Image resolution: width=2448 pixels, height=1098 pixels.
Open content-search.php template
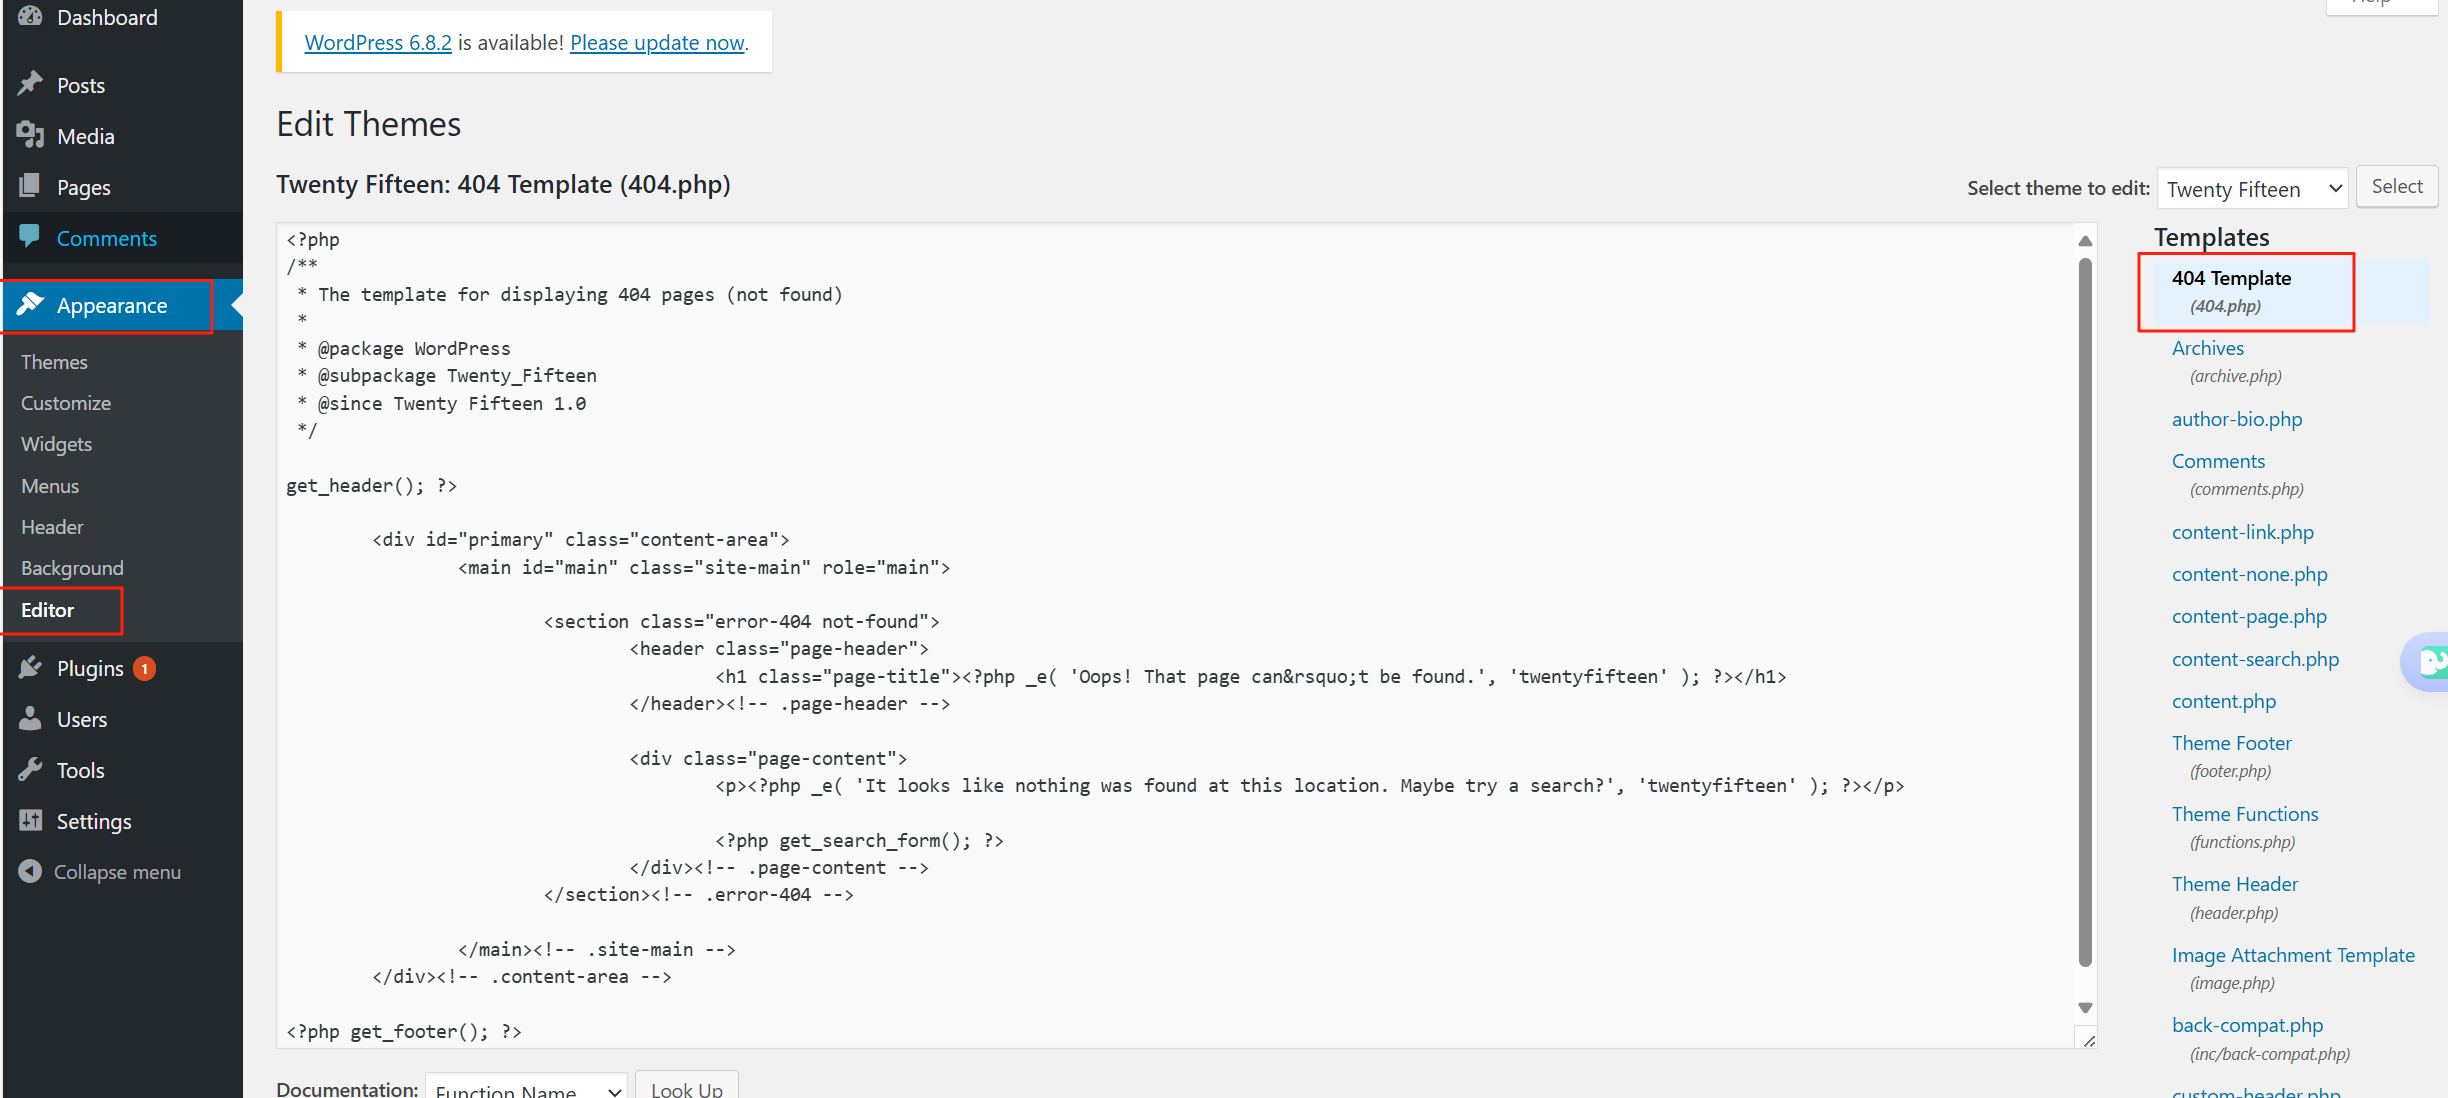(2256, 659)
